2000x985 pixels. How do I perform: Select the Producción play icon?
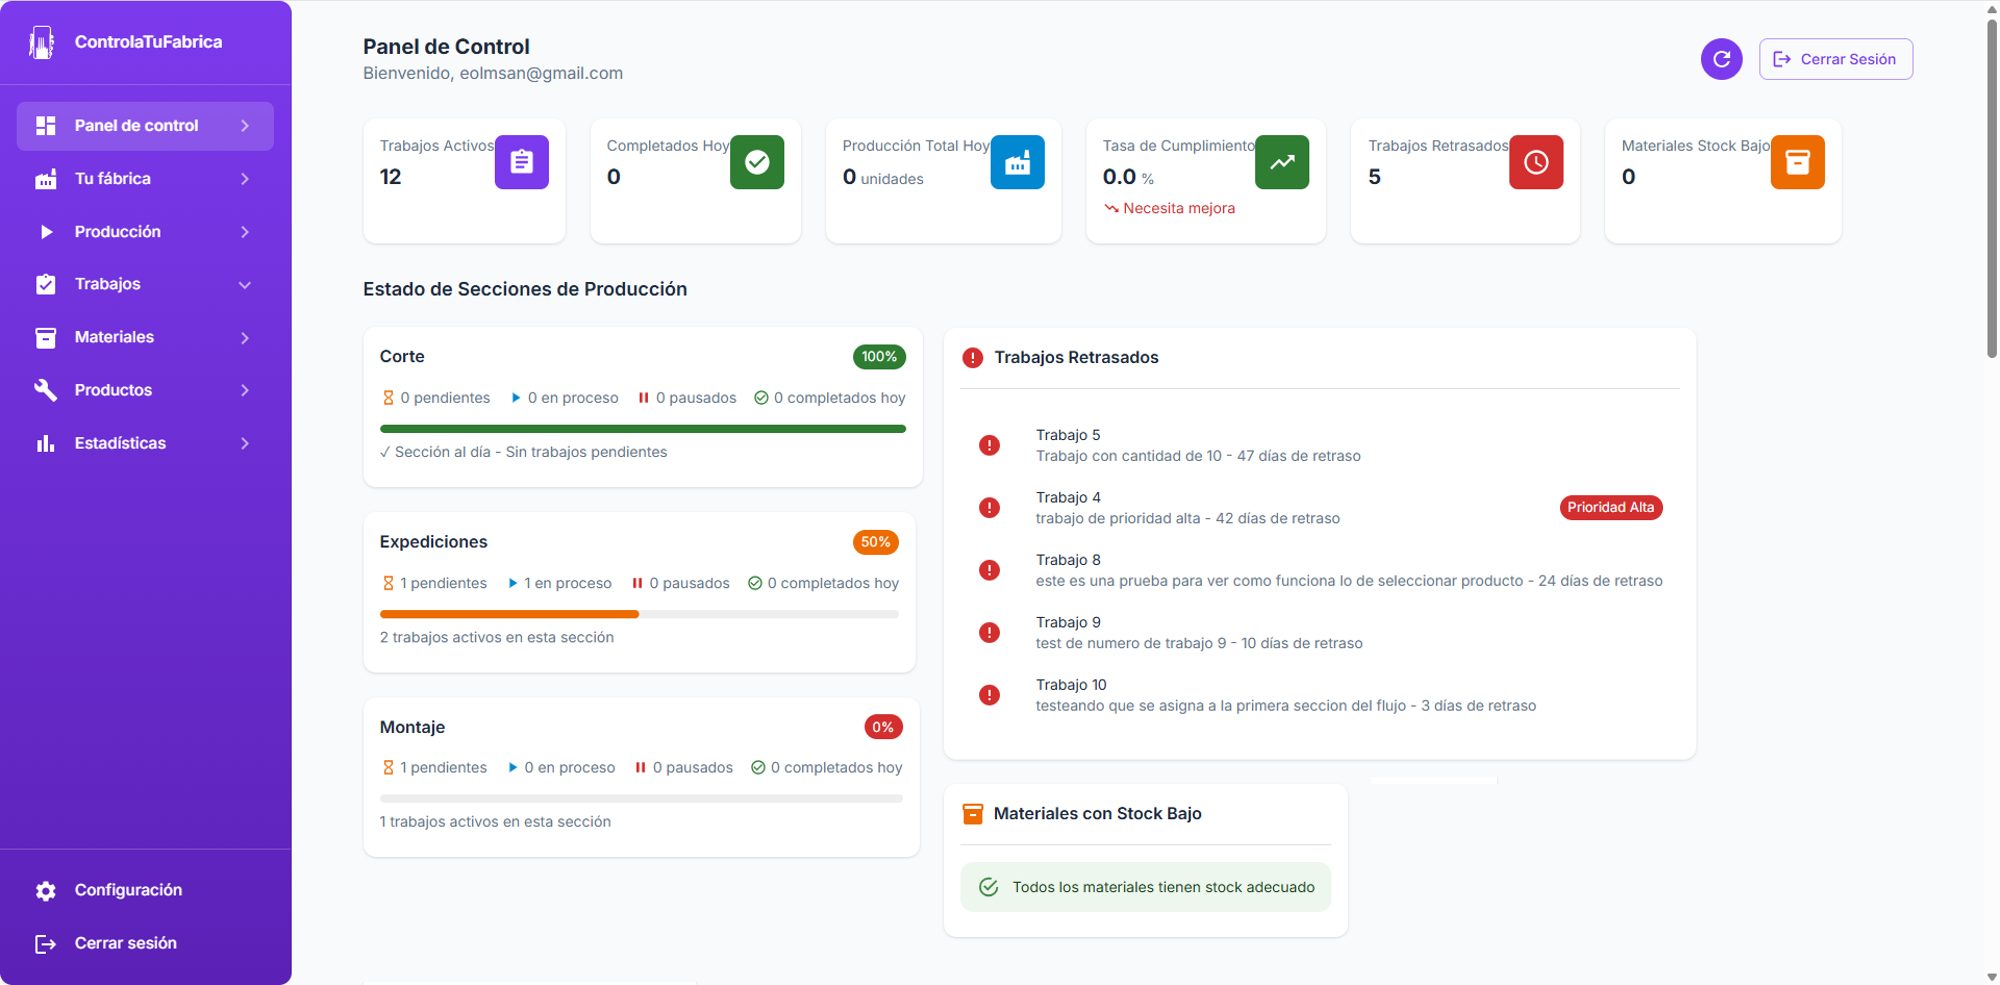click(x=46, y=231)
